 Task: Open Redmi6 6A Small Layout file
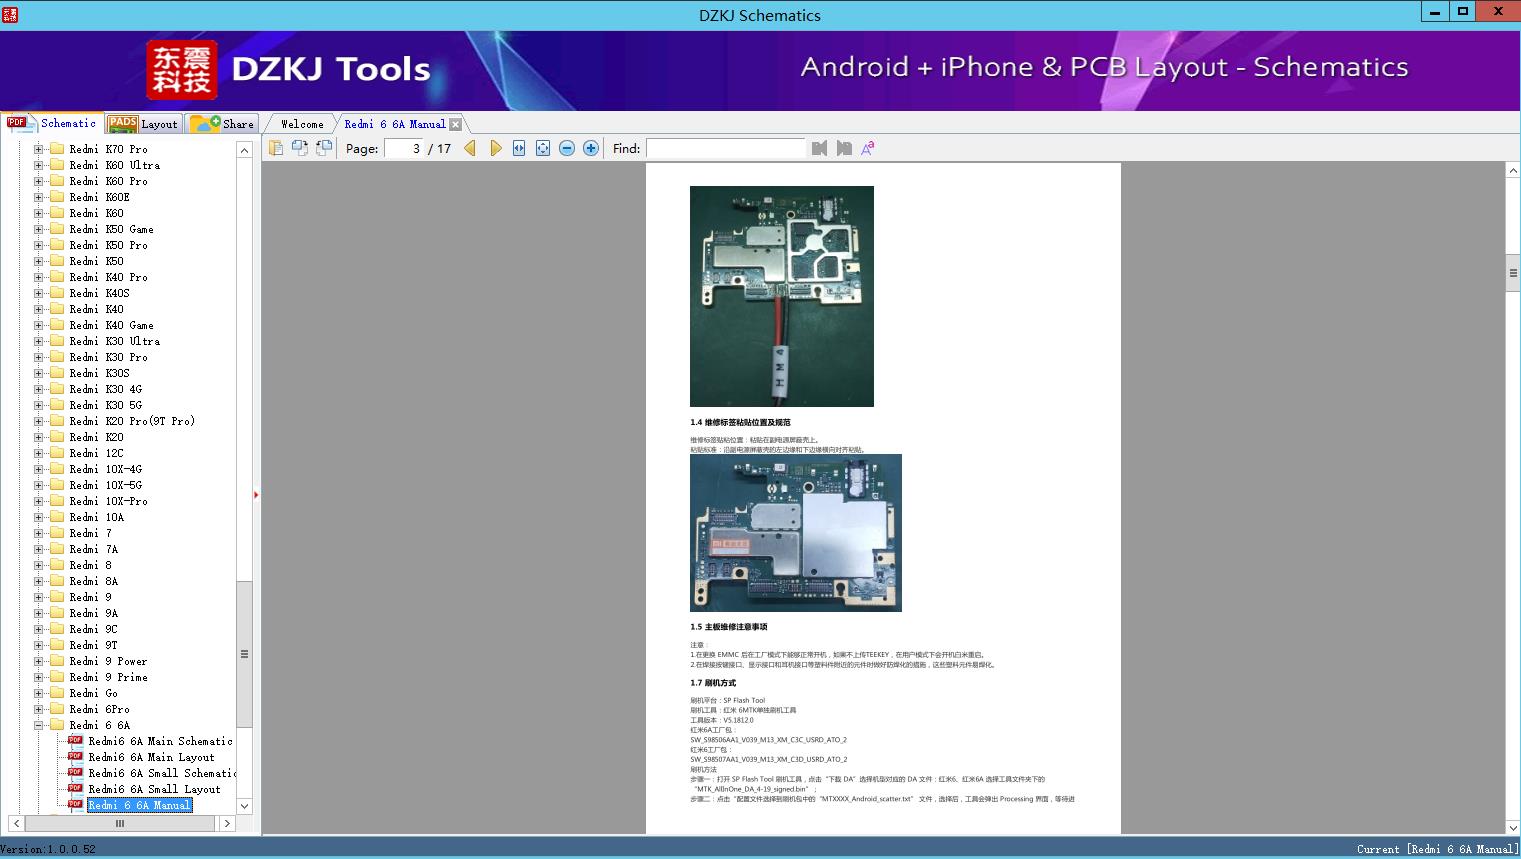tap(154, 789)
